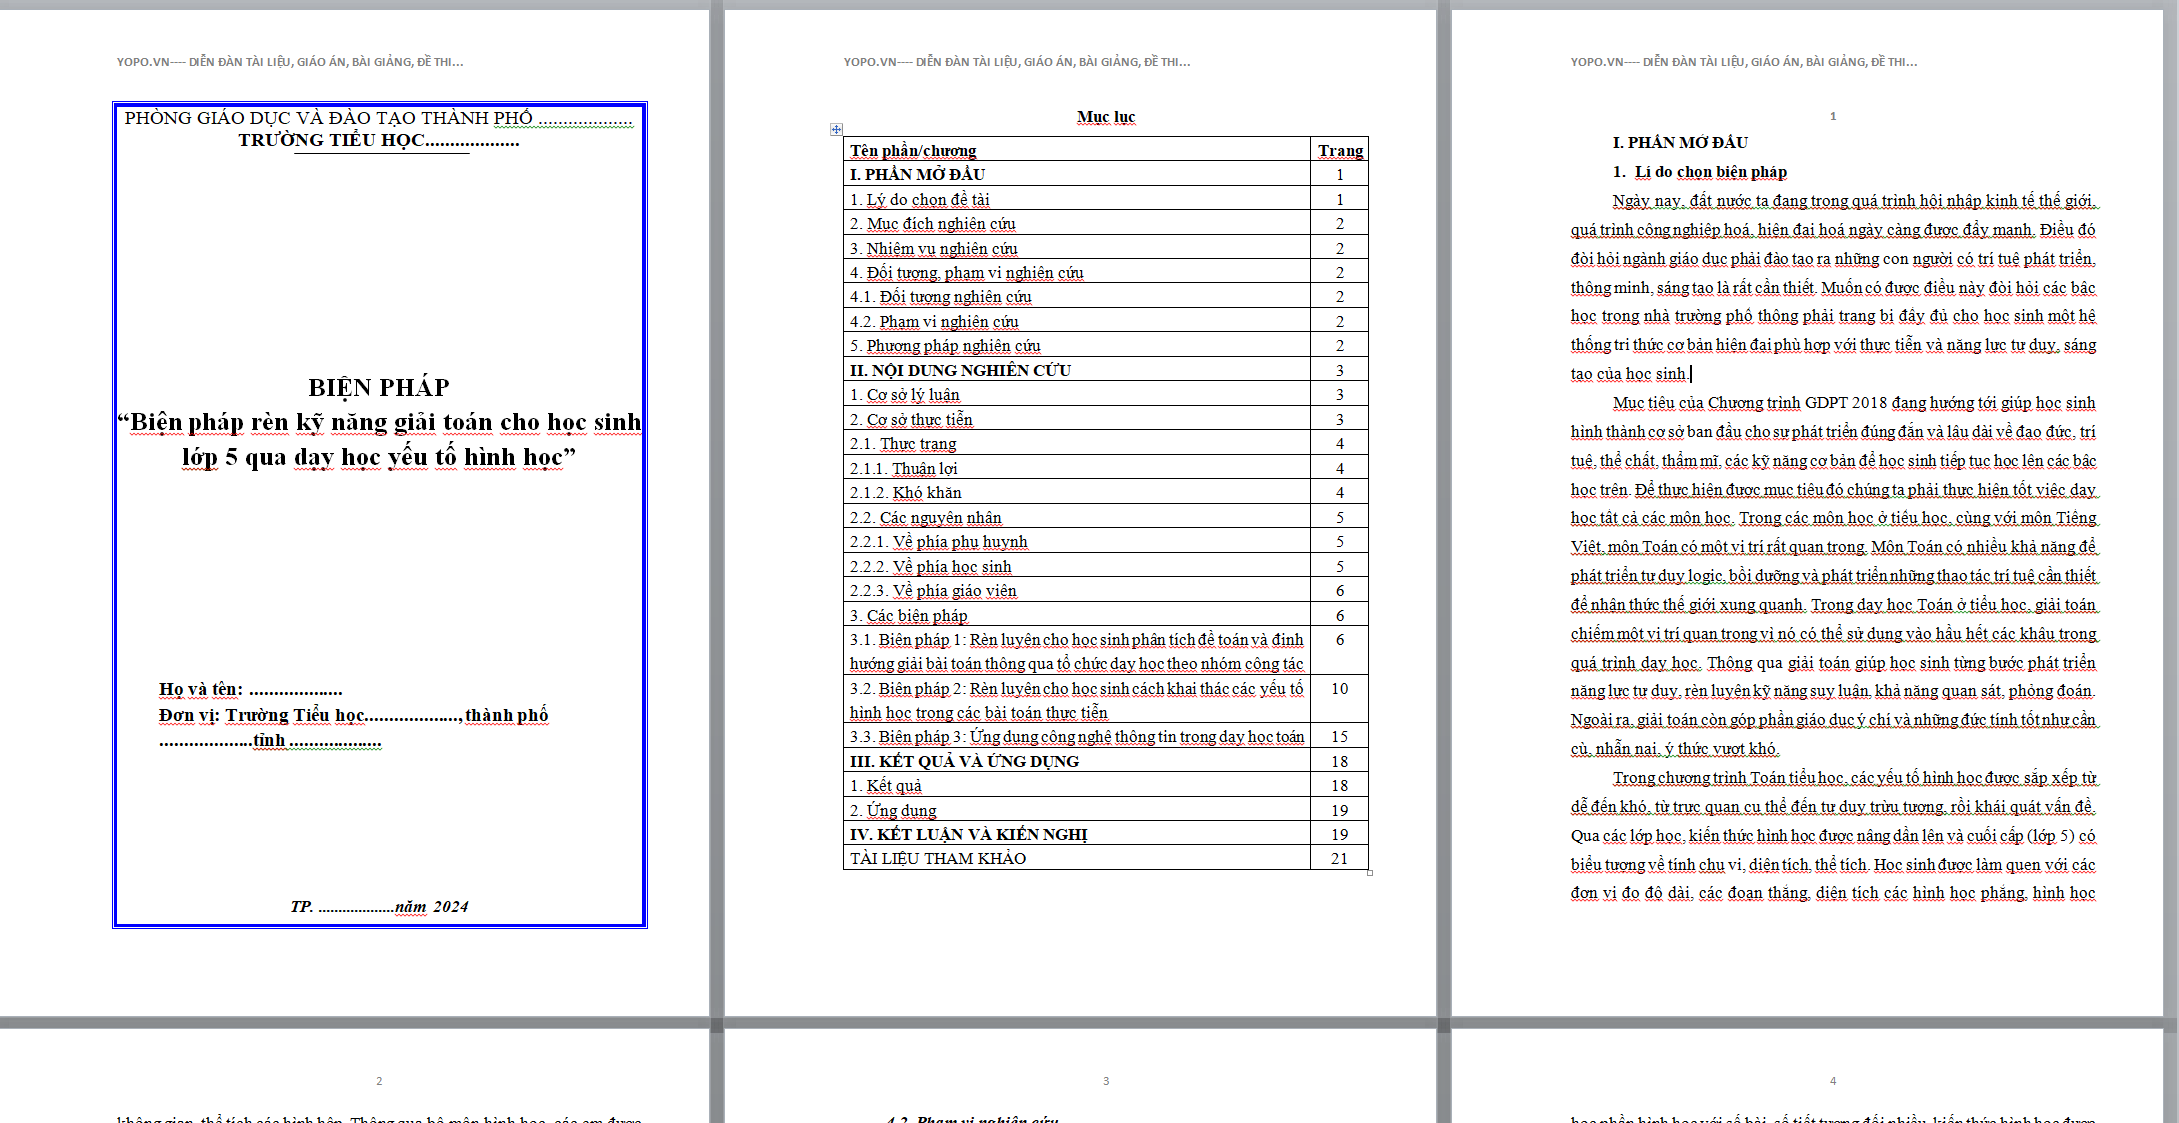Click '2.1. Thực trạng' row

pos(1106,443)
